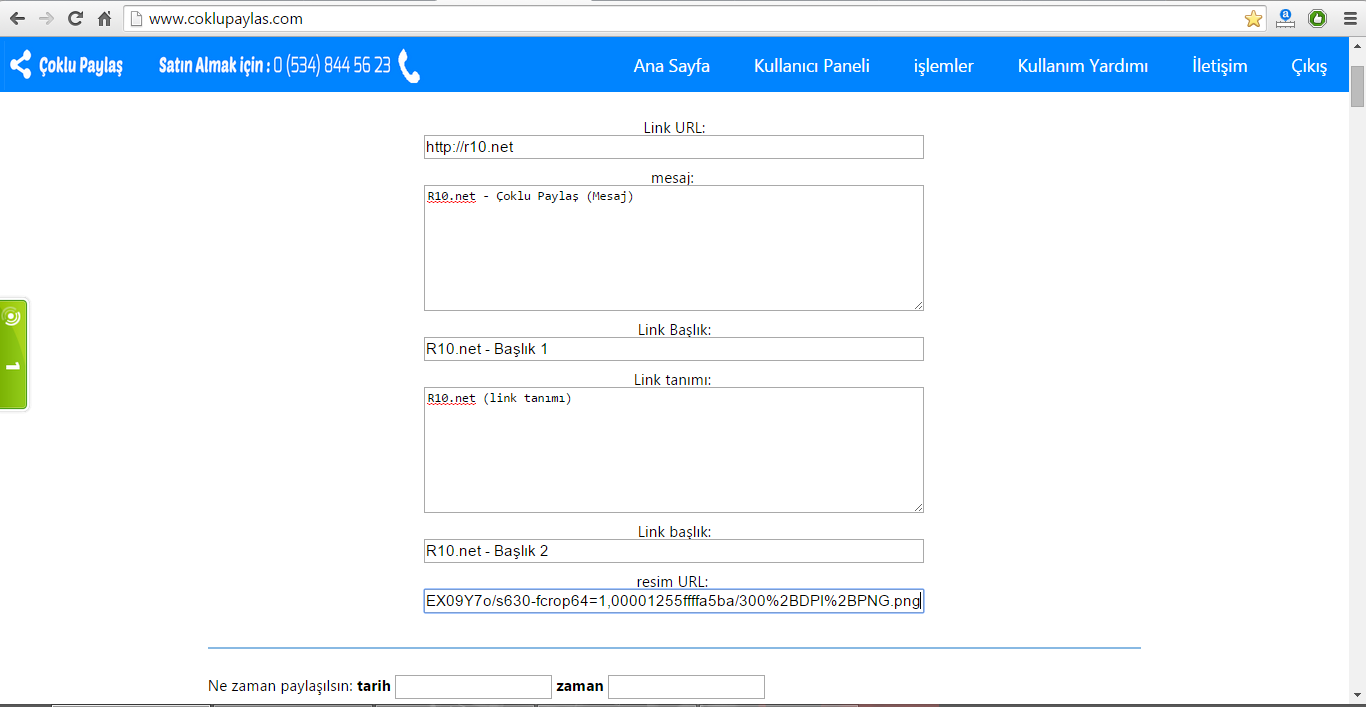The height and width of the screenshot is (707, 1366).
Task: Focus the zaman time input
Action: [686, 687]
